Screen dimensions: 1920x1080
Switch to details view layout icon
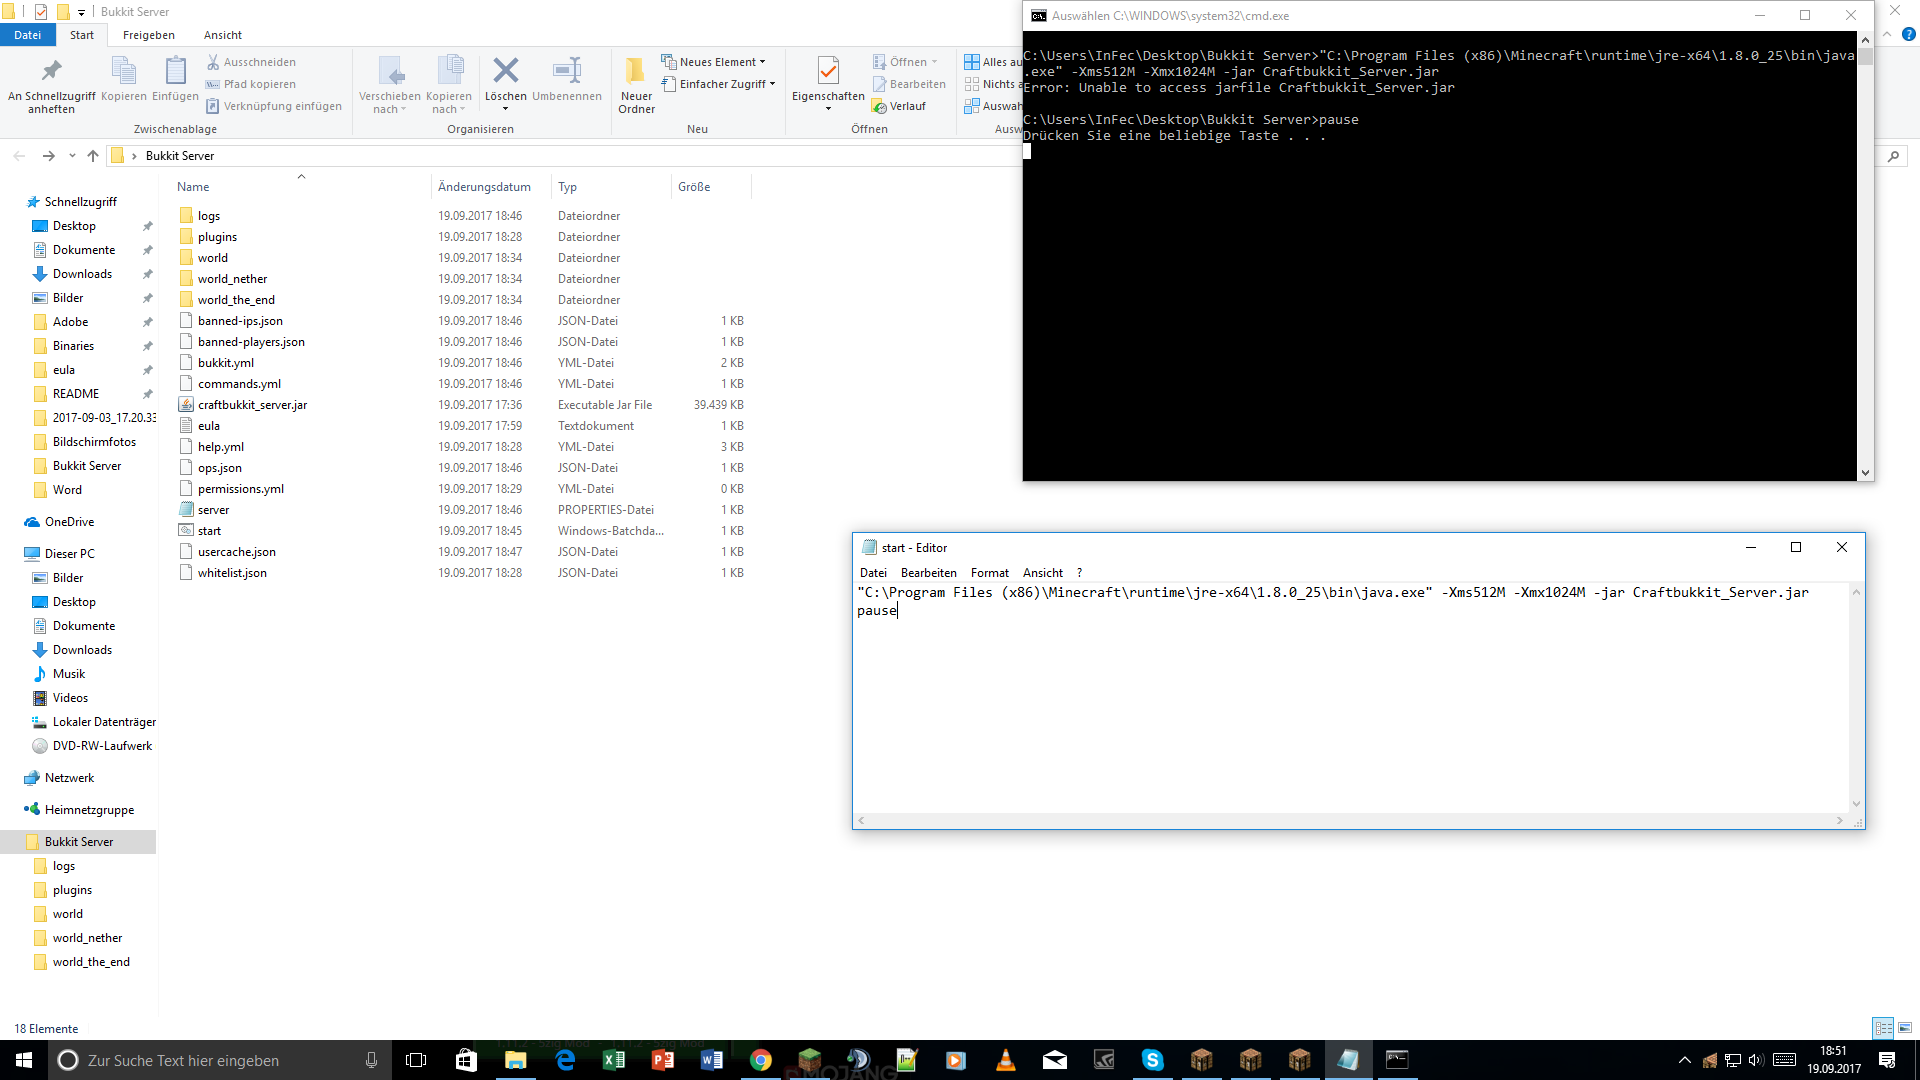coord(1884,1028)
